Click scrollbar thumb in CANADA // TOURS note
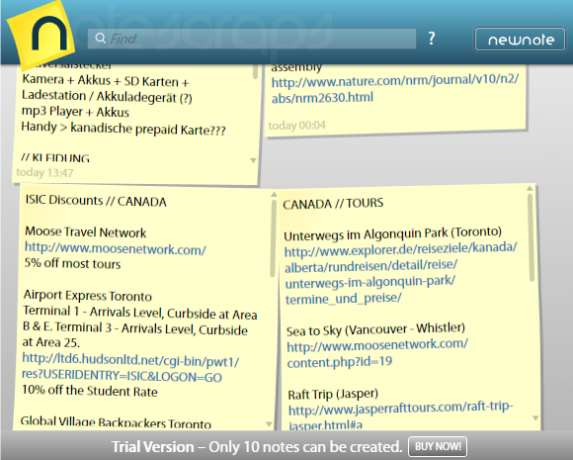This screenshot has height=460, width=573. tap(531, 237)
